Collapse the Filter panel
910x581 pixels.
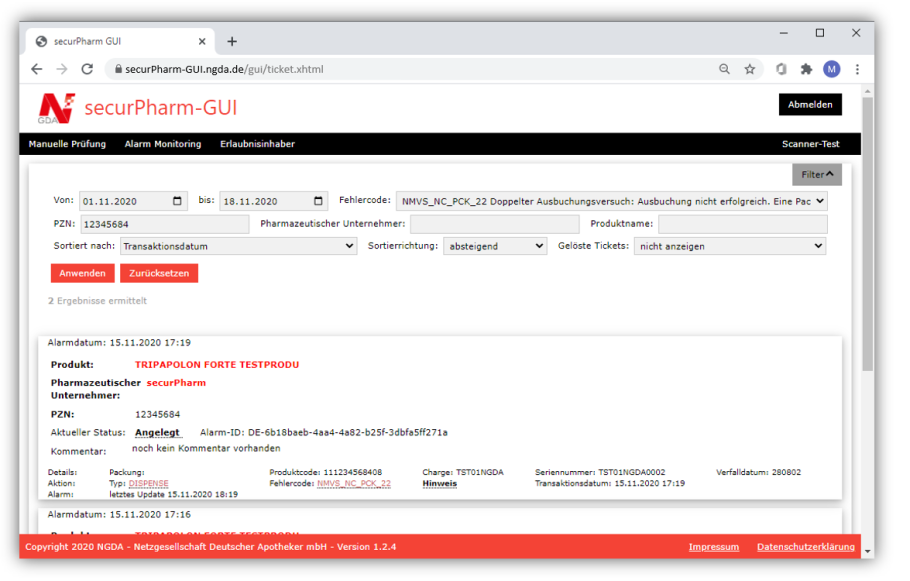click(817, 175)
